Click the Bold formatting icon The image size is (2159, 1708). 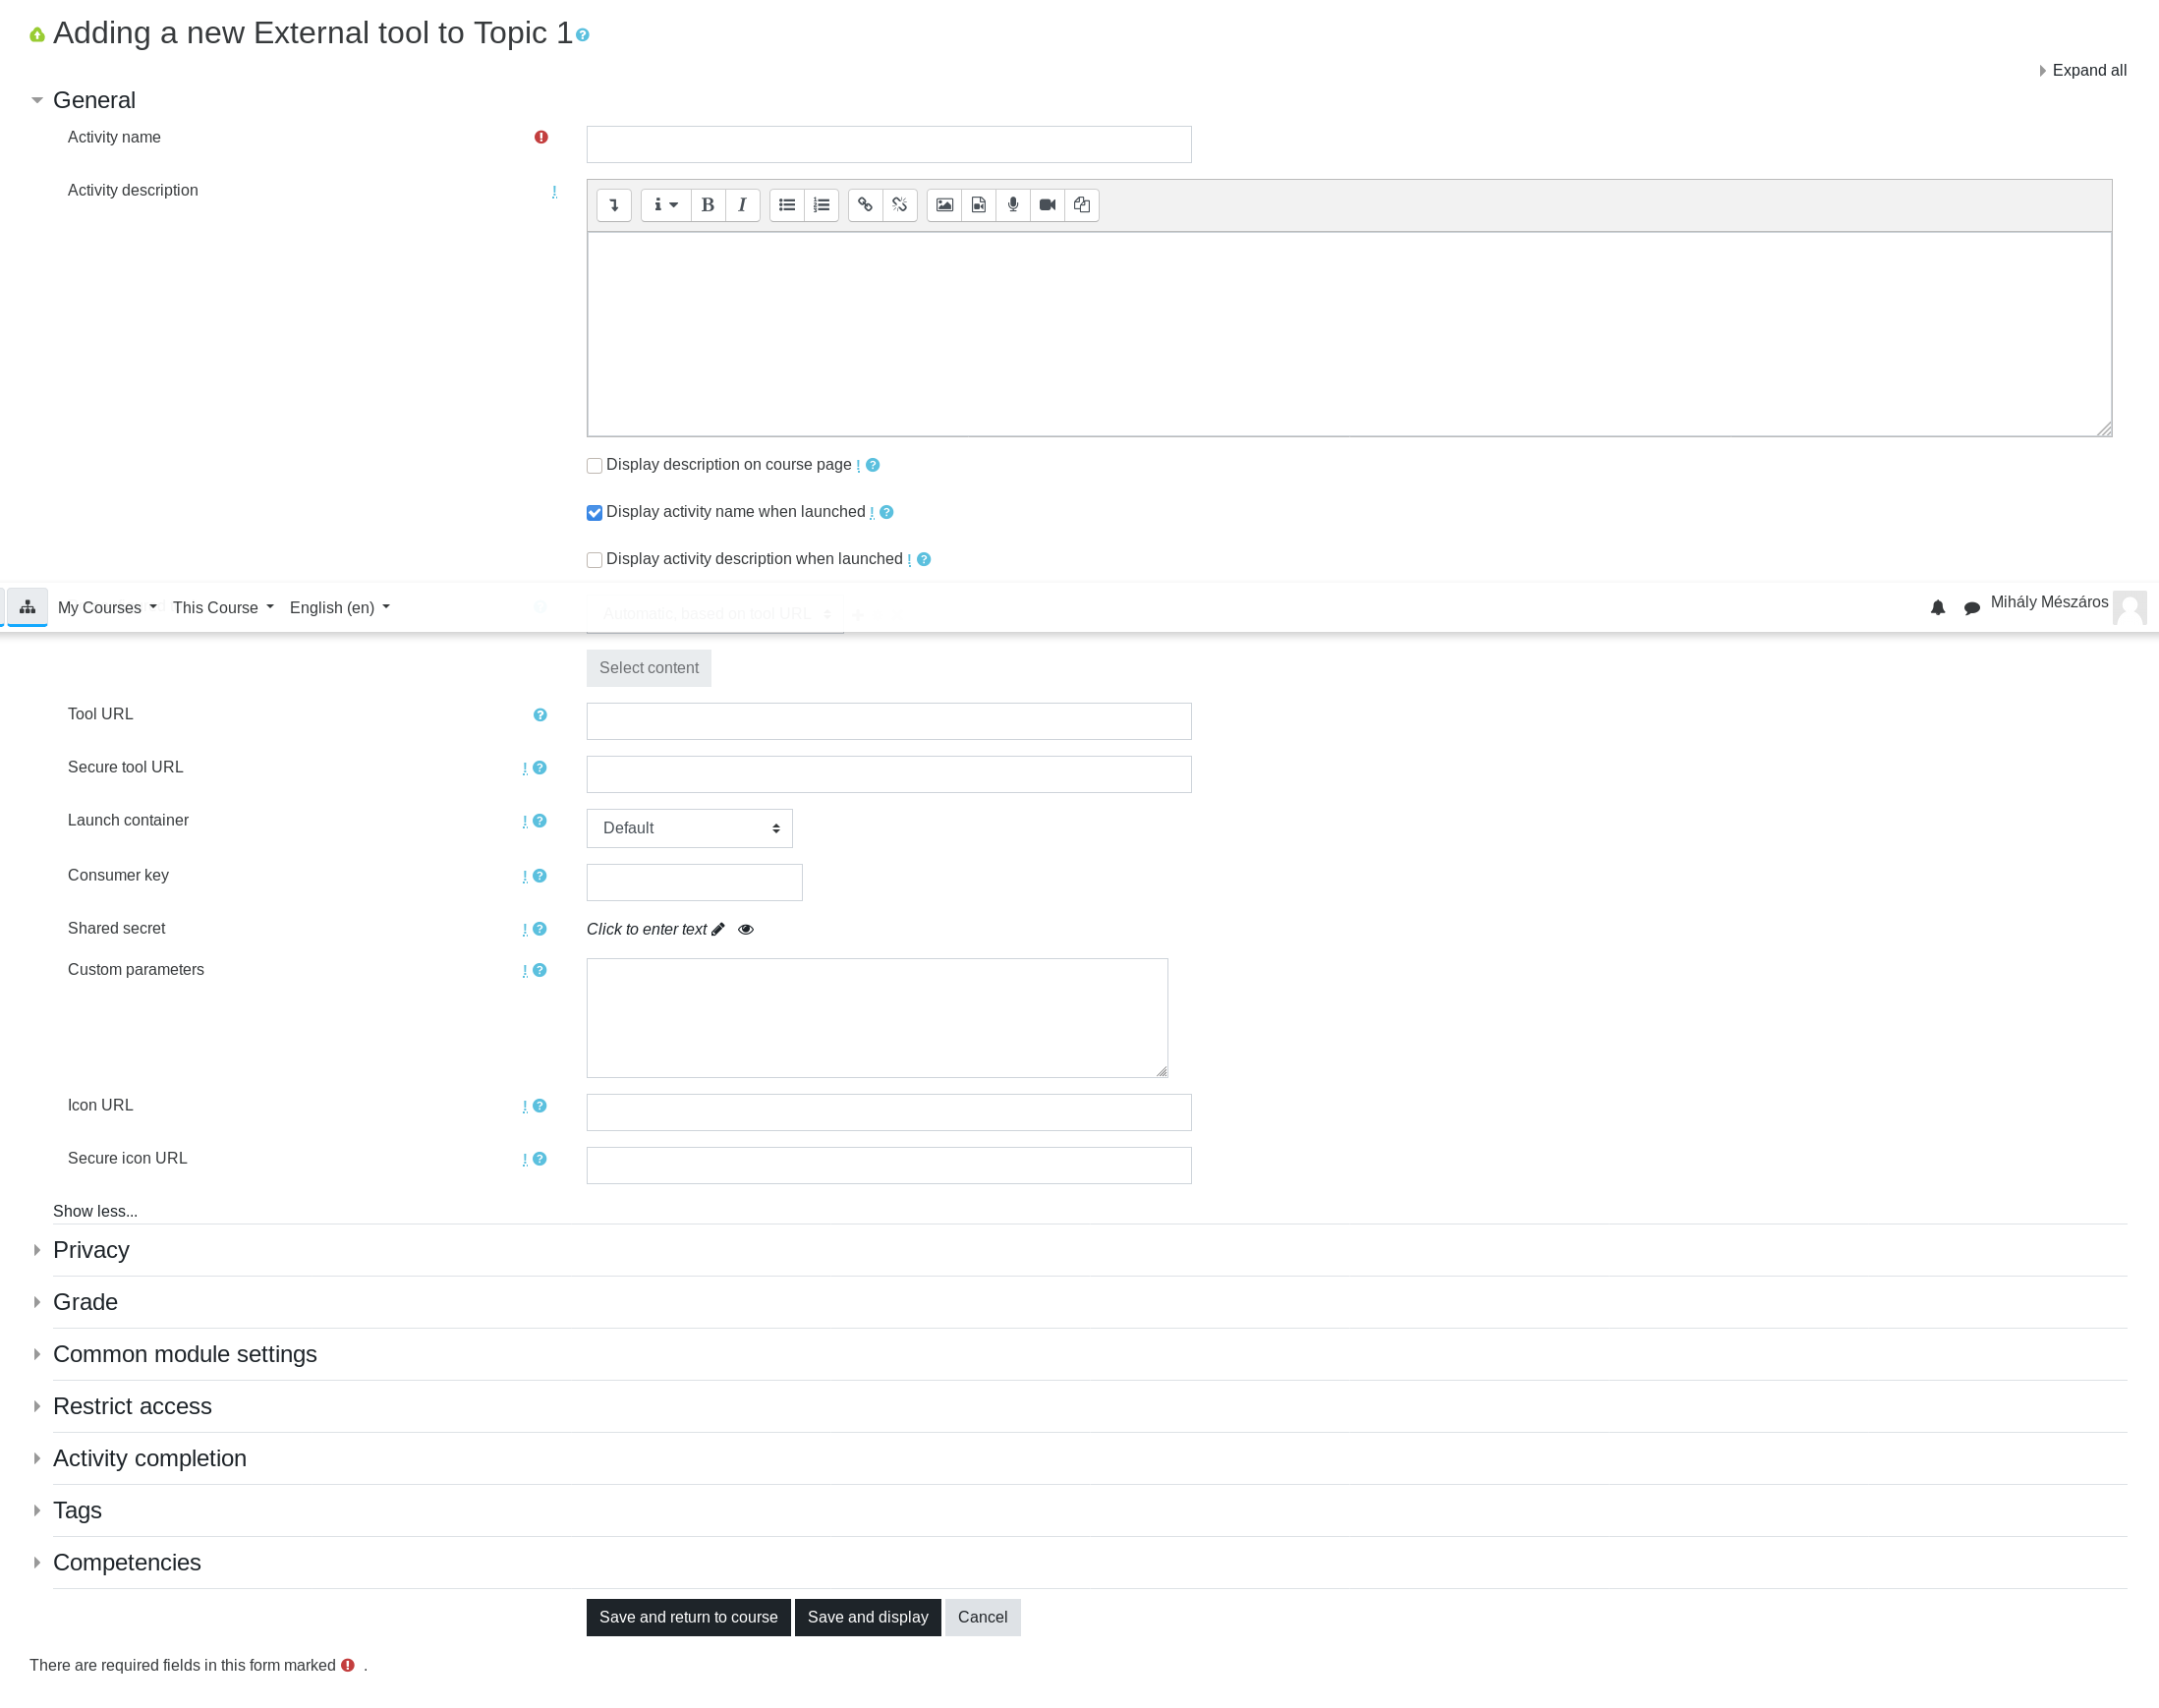[x=710, y=205]
